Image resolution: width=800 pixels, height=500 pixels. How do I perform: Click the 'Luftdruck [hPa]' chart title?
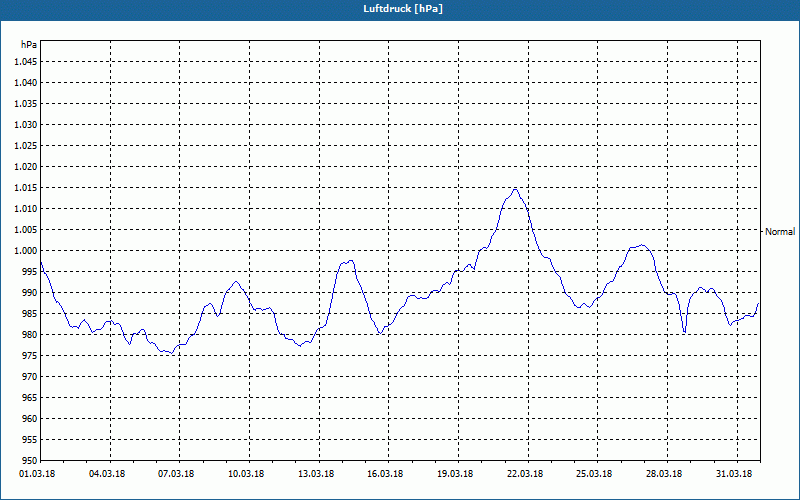pyautogui.click(x=403, y=9)
